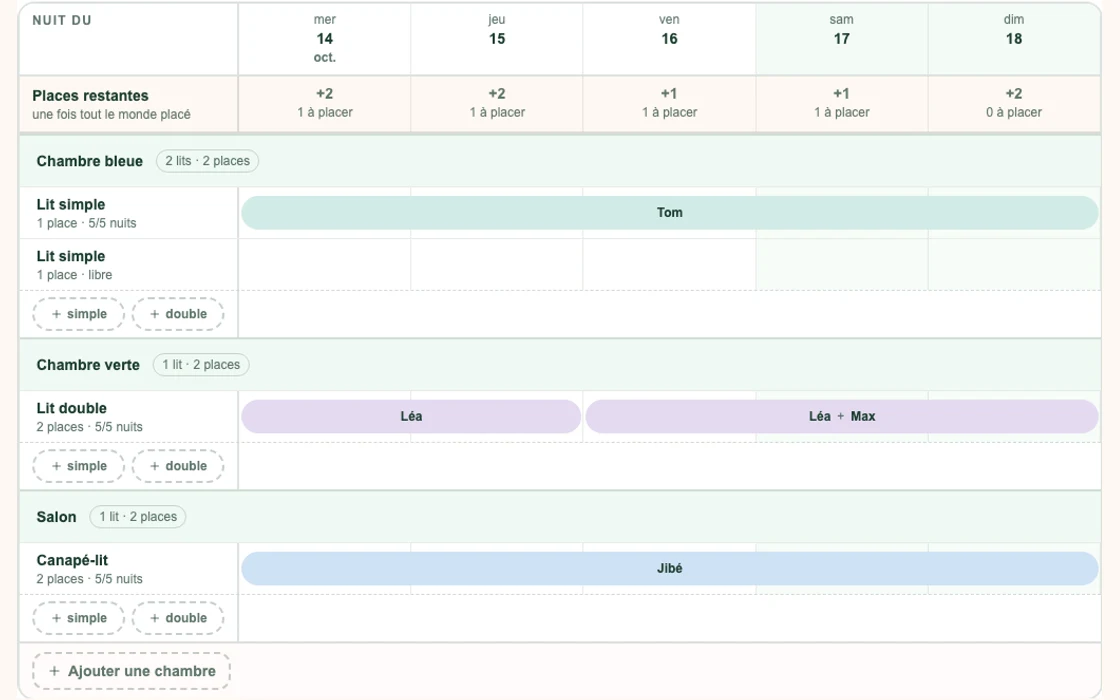Select the jeu 15 column header
This screenshot has height=700, width=1120.
pyautogui.click(x=496, y=39)
